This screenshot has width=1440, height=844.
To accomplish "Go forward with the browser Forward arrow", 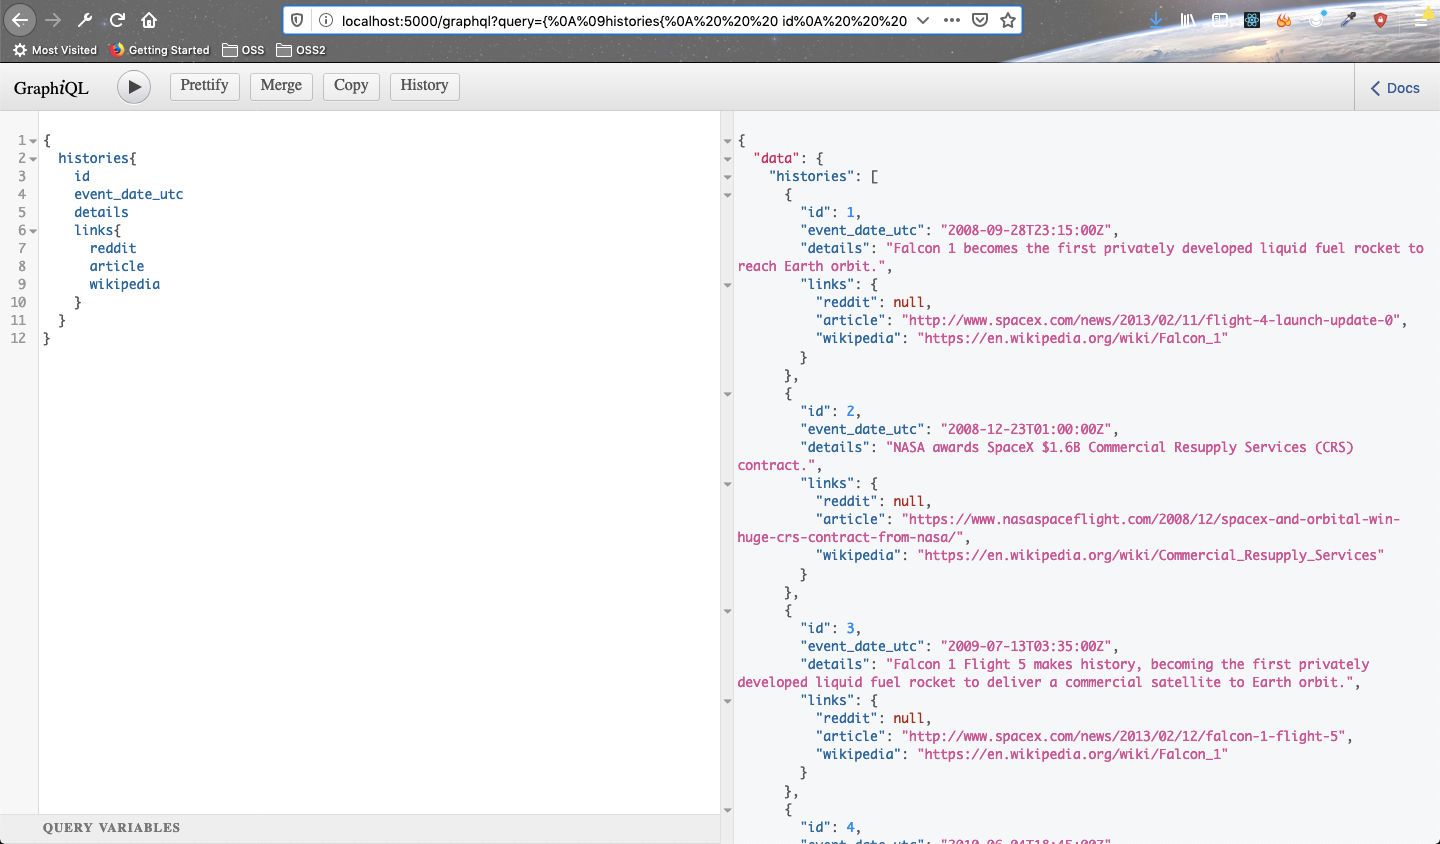I will [53, 20].
